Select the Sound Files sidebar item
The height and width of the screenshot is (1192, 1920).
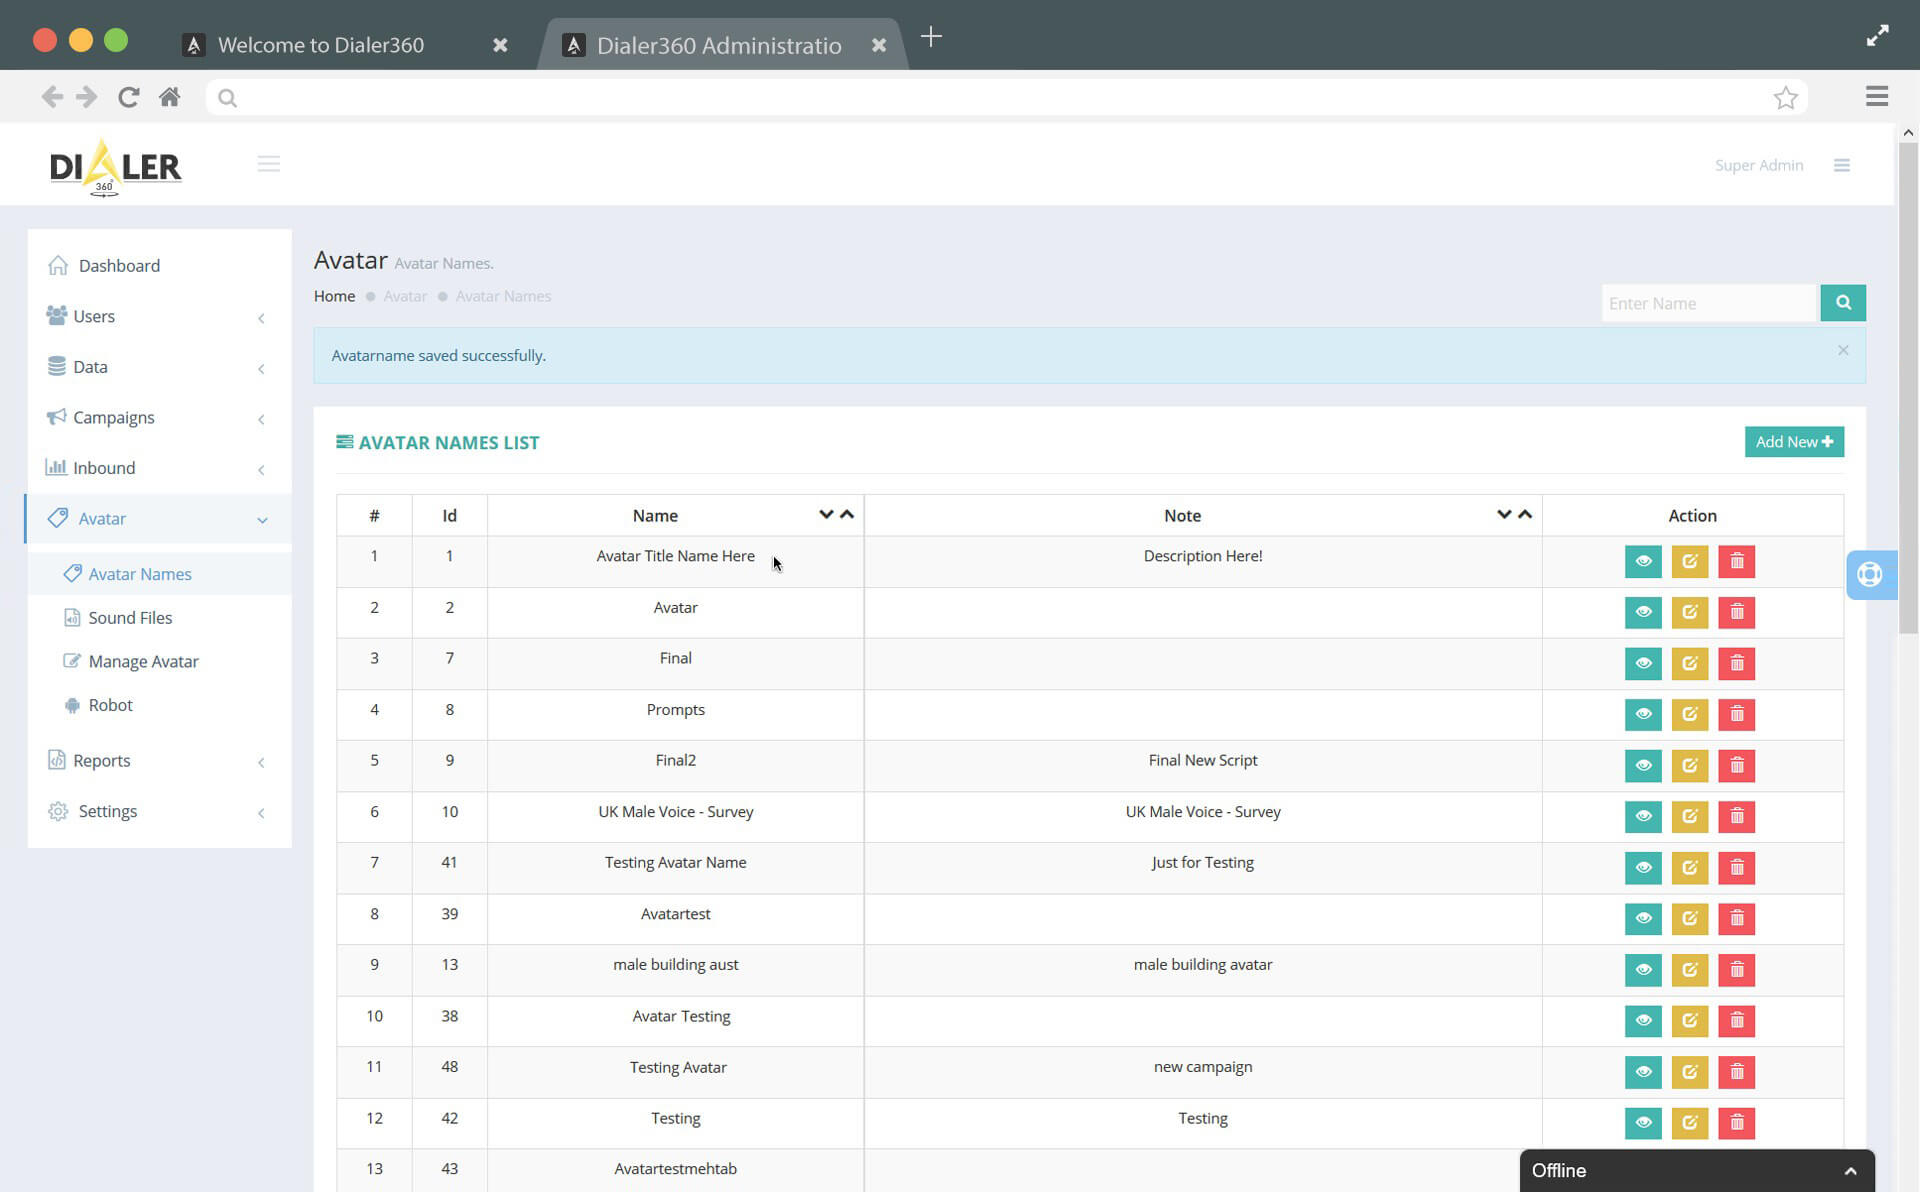pos(130,617)
